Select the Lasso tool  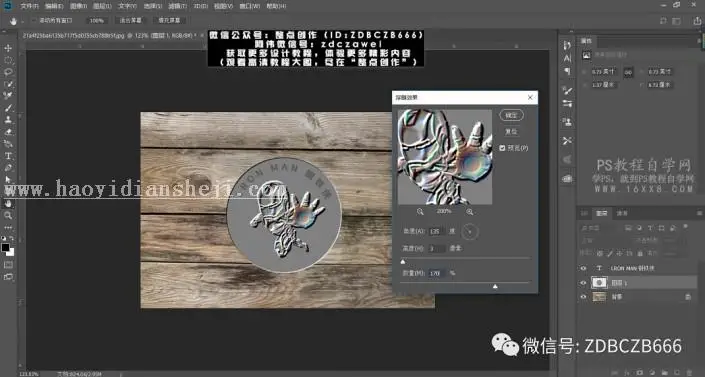point(8,72)
